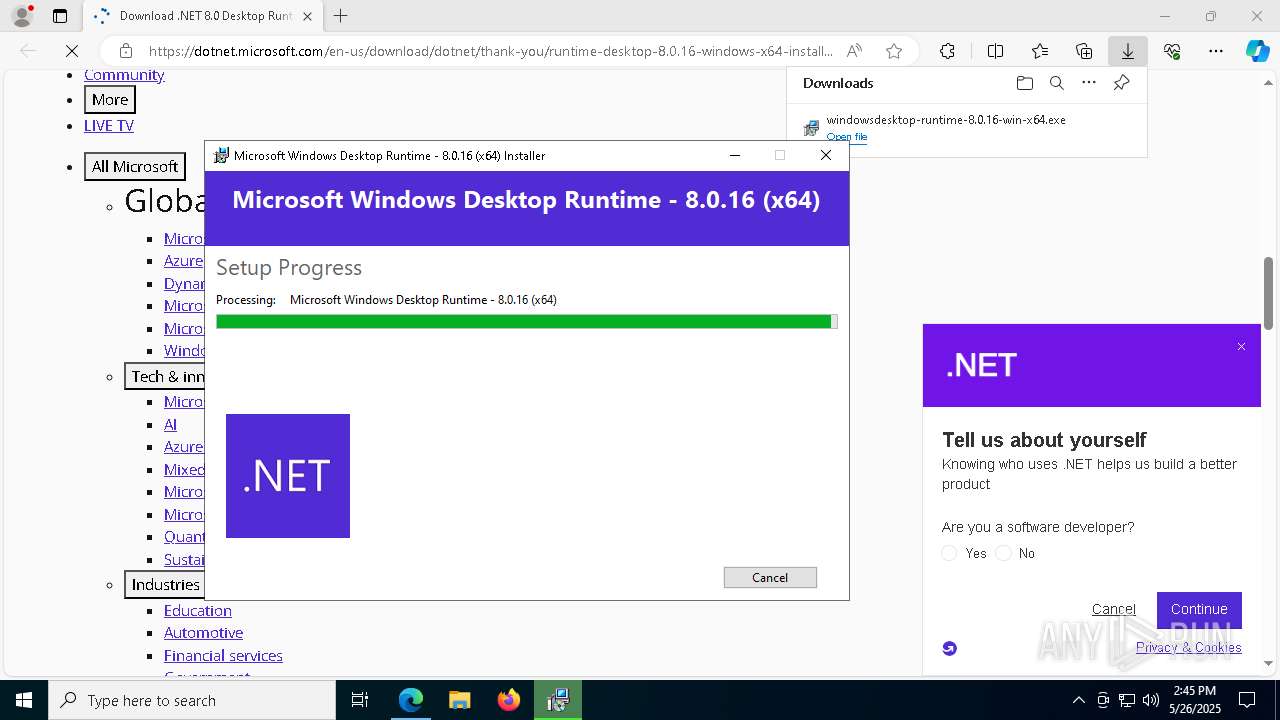
Task: Click the installer icon on taskbar
Action: [557, 700]
